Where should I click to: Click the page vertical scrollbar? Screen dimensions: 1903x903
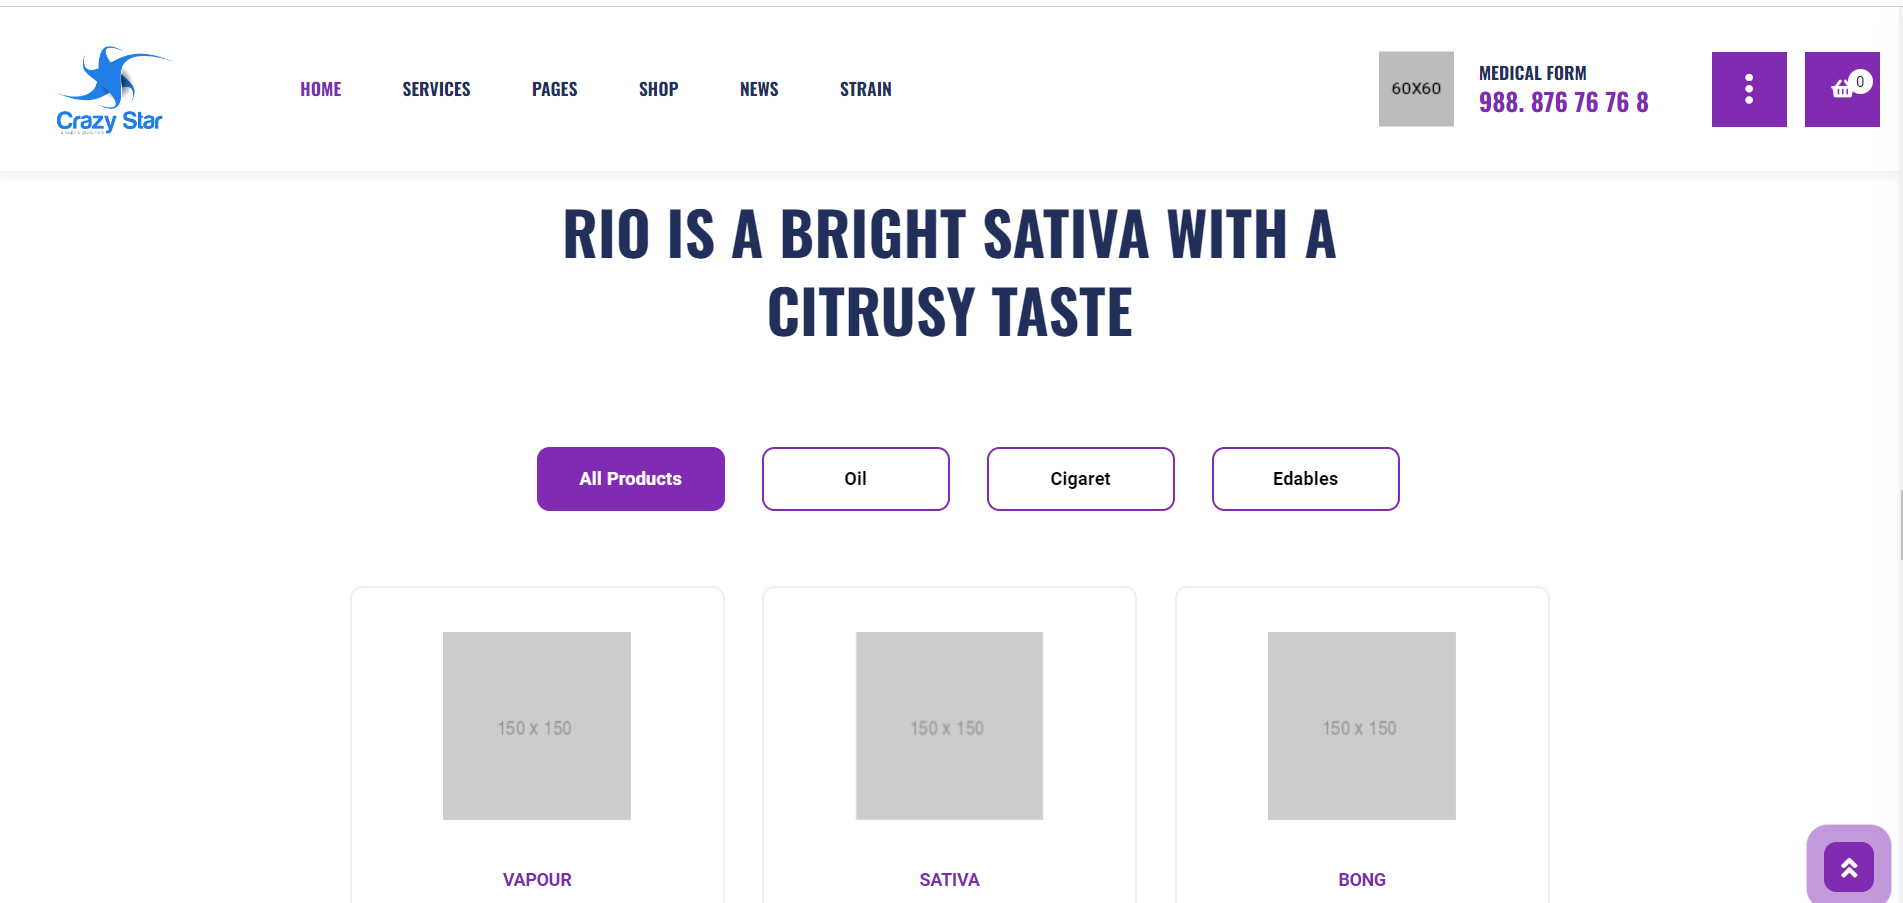[x=1901, y=525]
